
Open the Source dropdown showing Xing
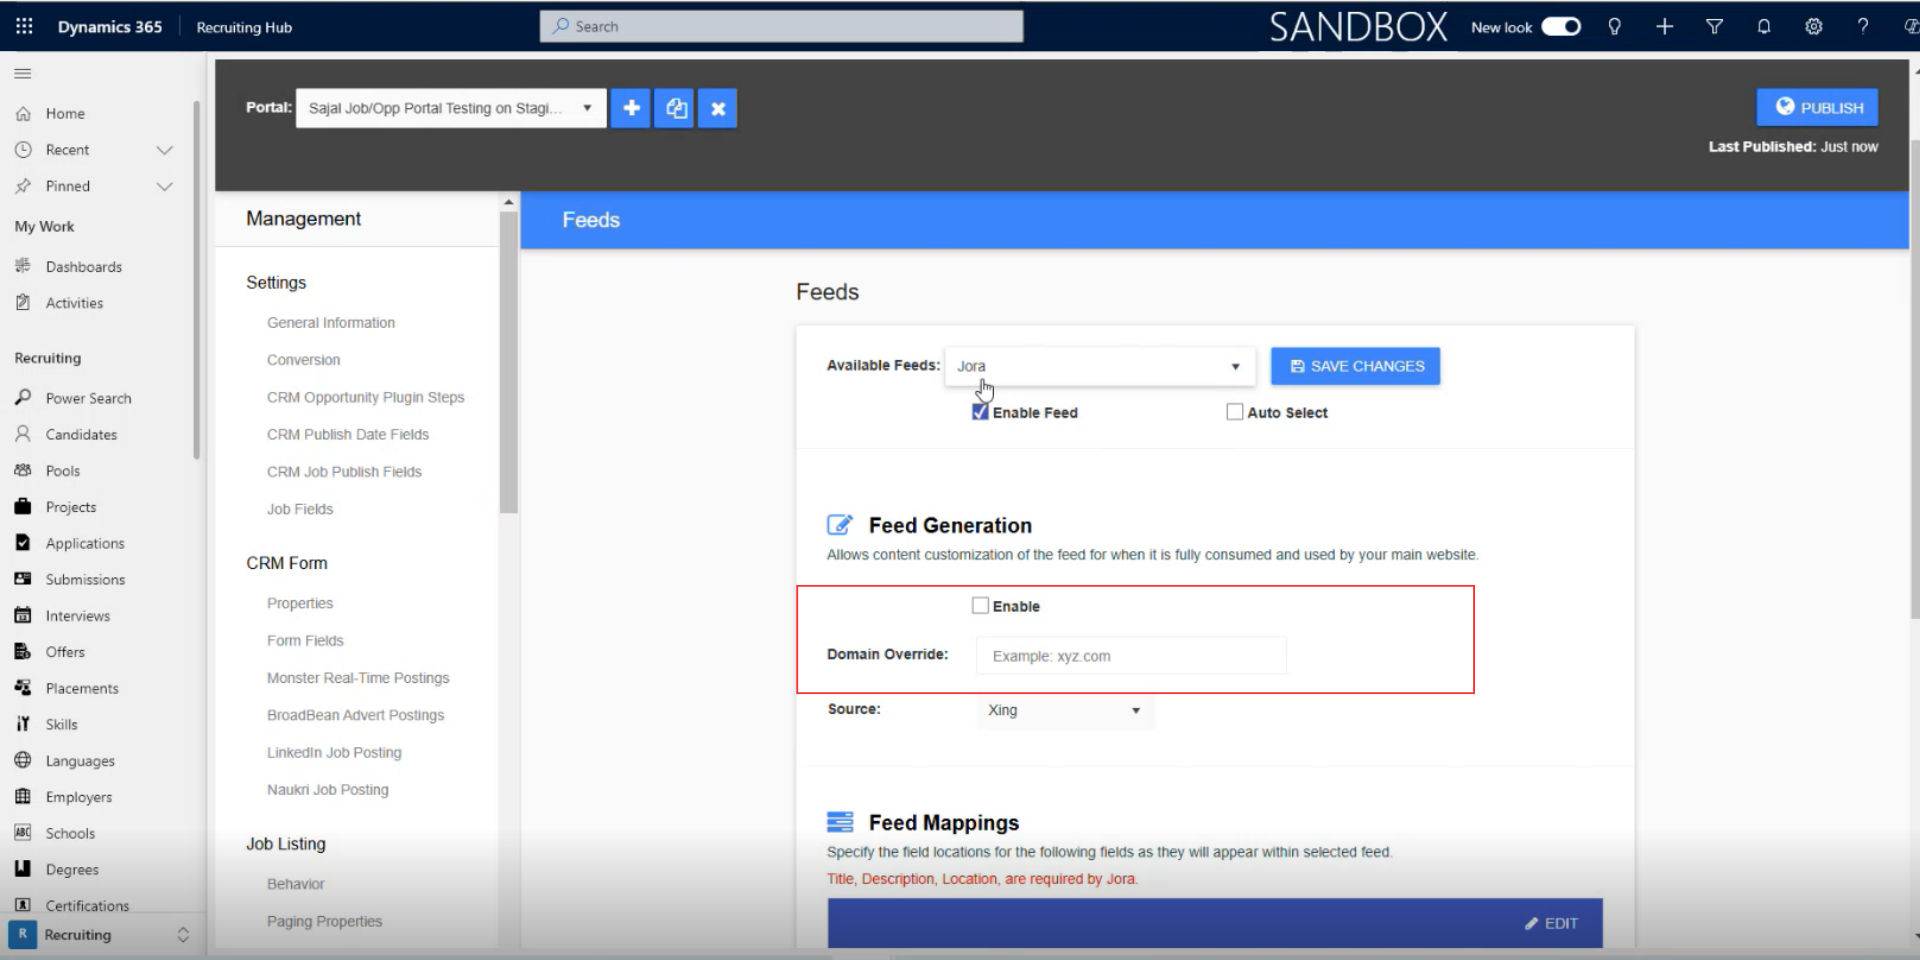(1065, 710)
